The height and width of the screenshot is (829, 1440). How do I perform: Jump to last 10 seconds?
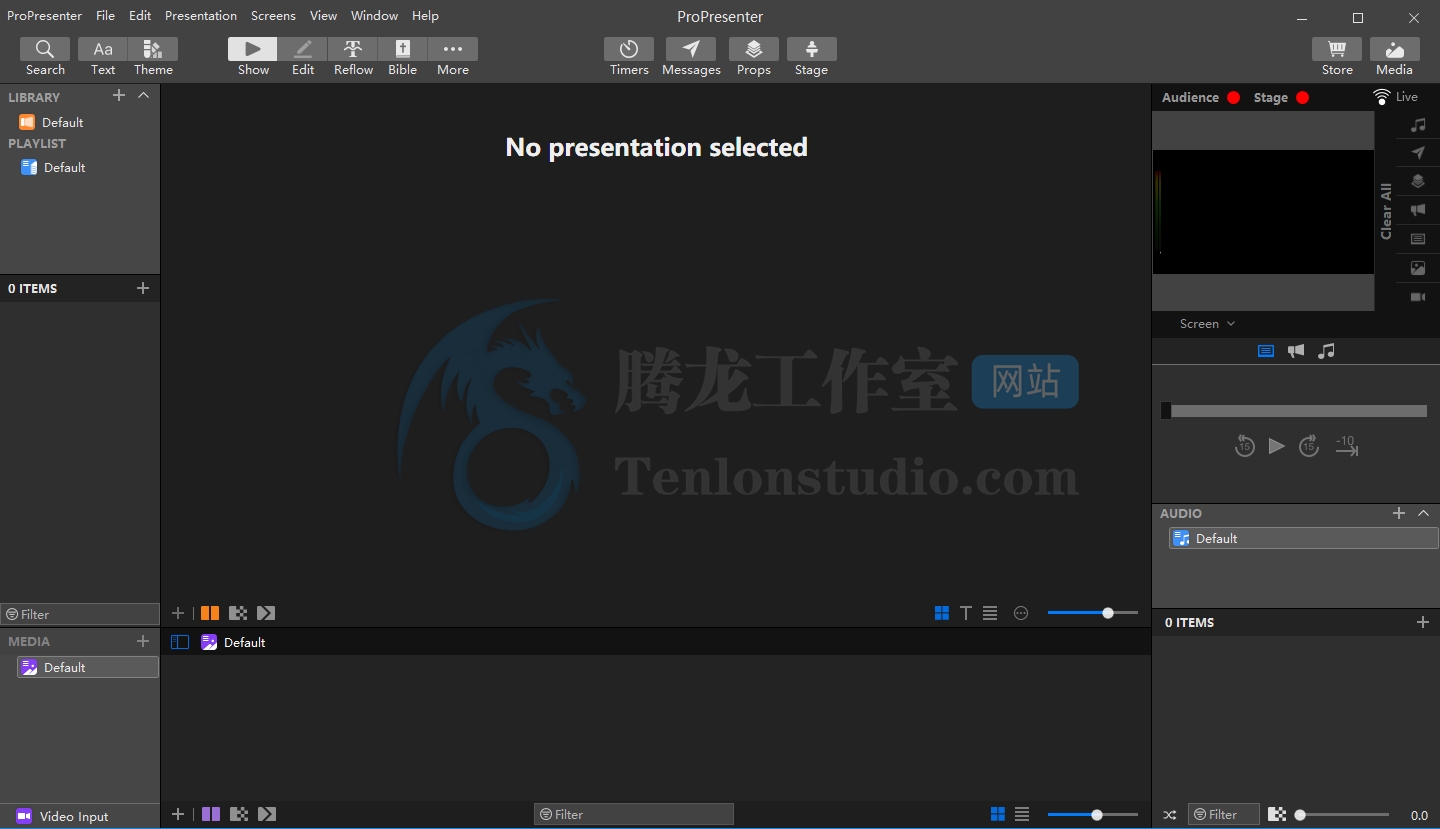[x=1346, y=446]
